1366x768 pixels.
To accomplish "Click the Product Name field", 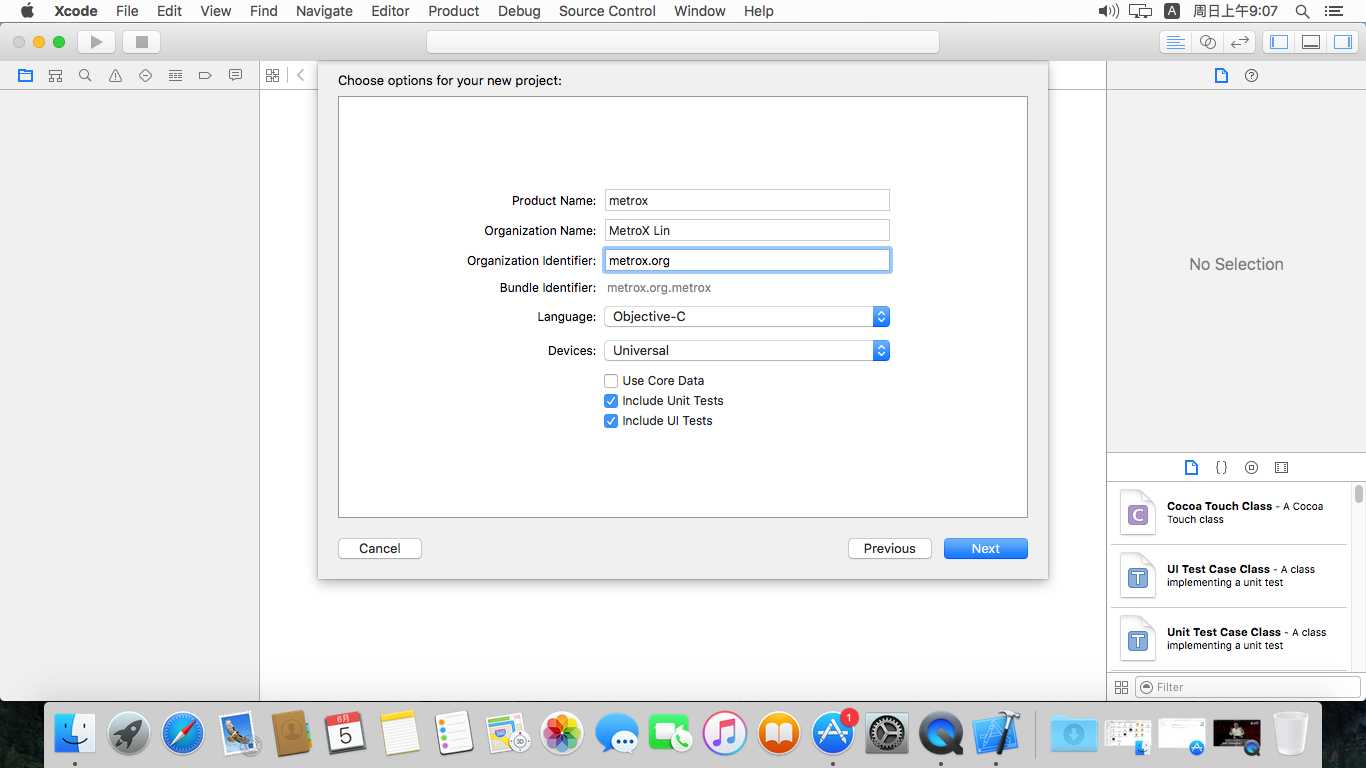I will pyautogui.click(x=747, y=200).
